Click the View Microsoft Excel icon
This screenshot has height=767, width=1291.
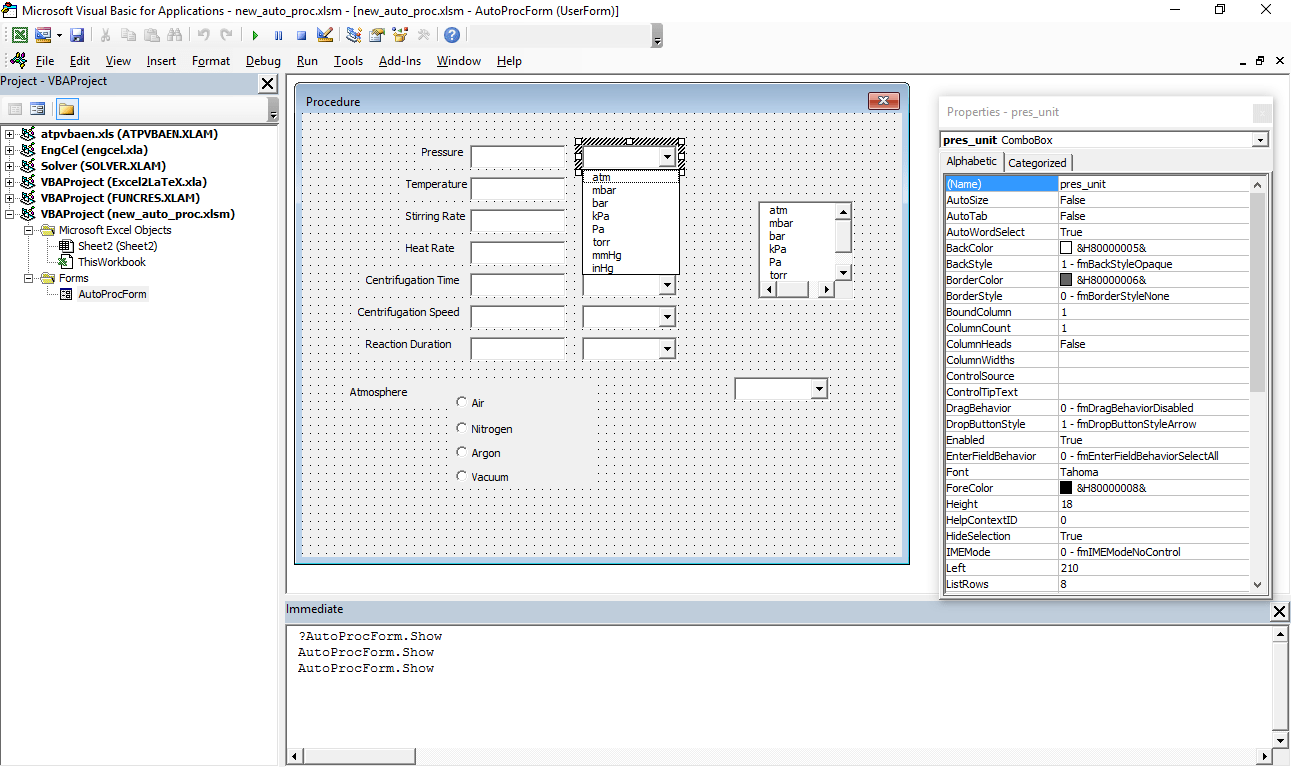point(19,35)
